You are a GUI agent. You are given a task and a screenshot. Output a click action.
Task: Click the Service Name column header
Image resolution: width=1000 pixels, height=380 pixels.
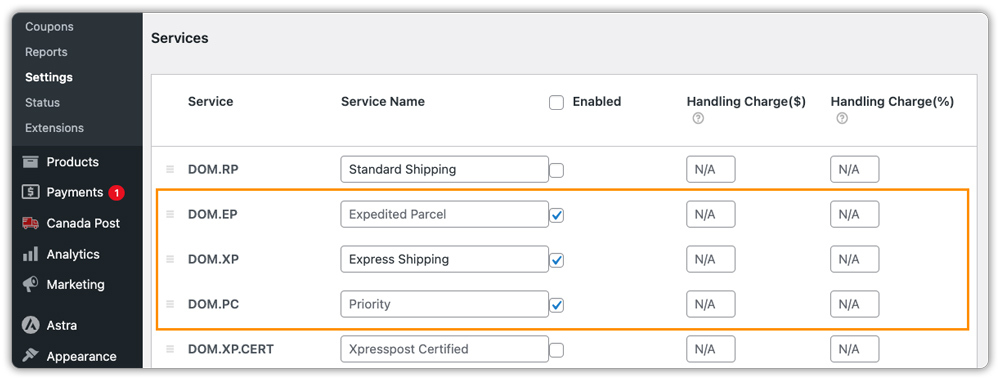coord(383,101)
